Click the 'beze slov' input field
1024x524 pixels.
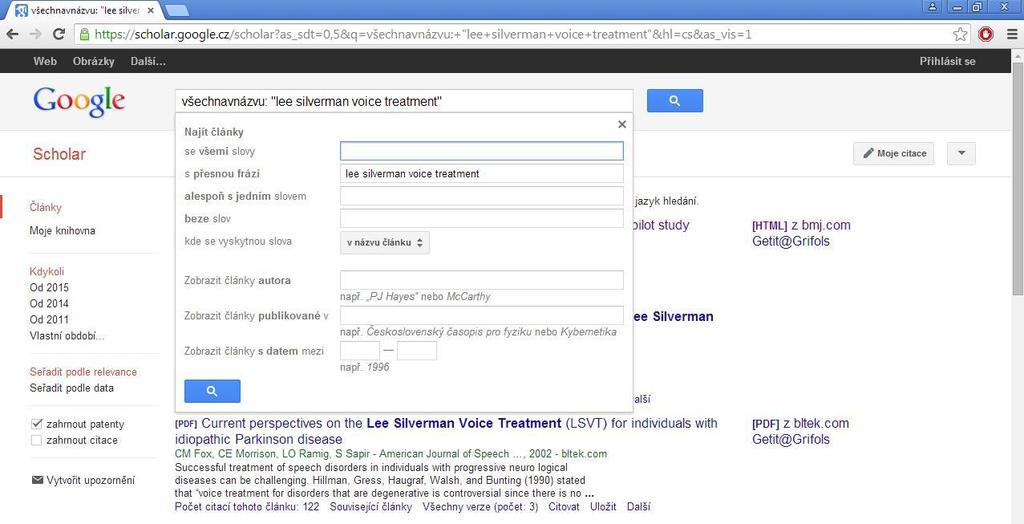point(481,218)
